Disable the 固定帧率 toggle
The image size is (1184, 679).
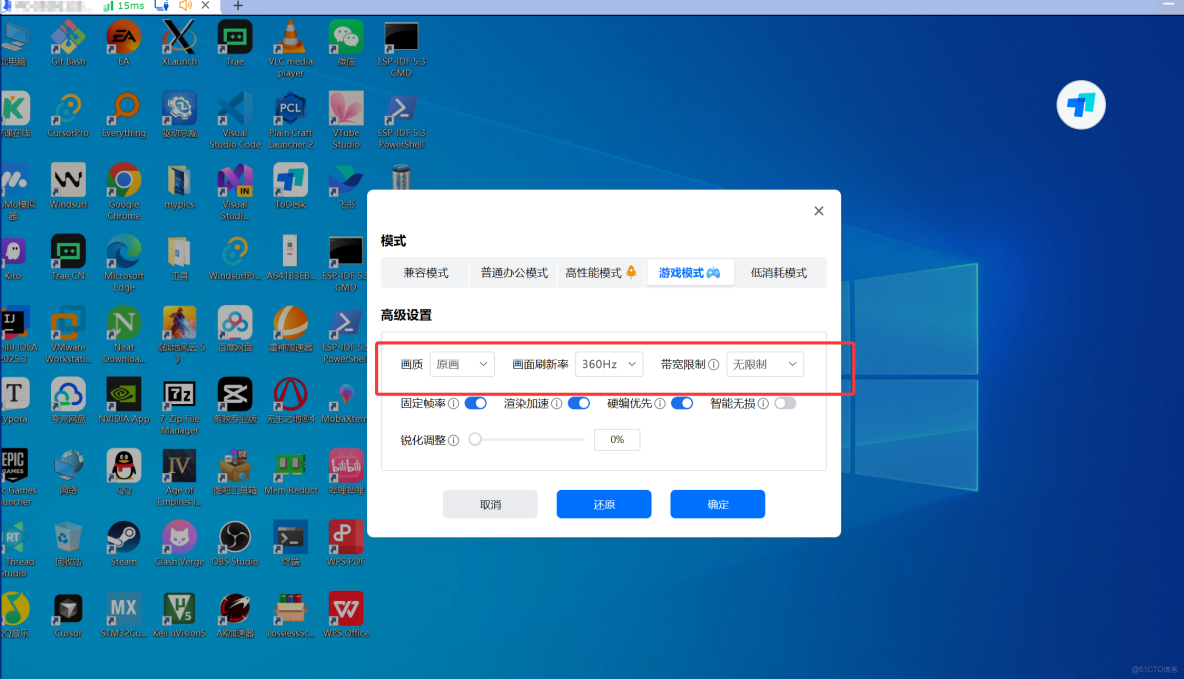pos(476,403)
